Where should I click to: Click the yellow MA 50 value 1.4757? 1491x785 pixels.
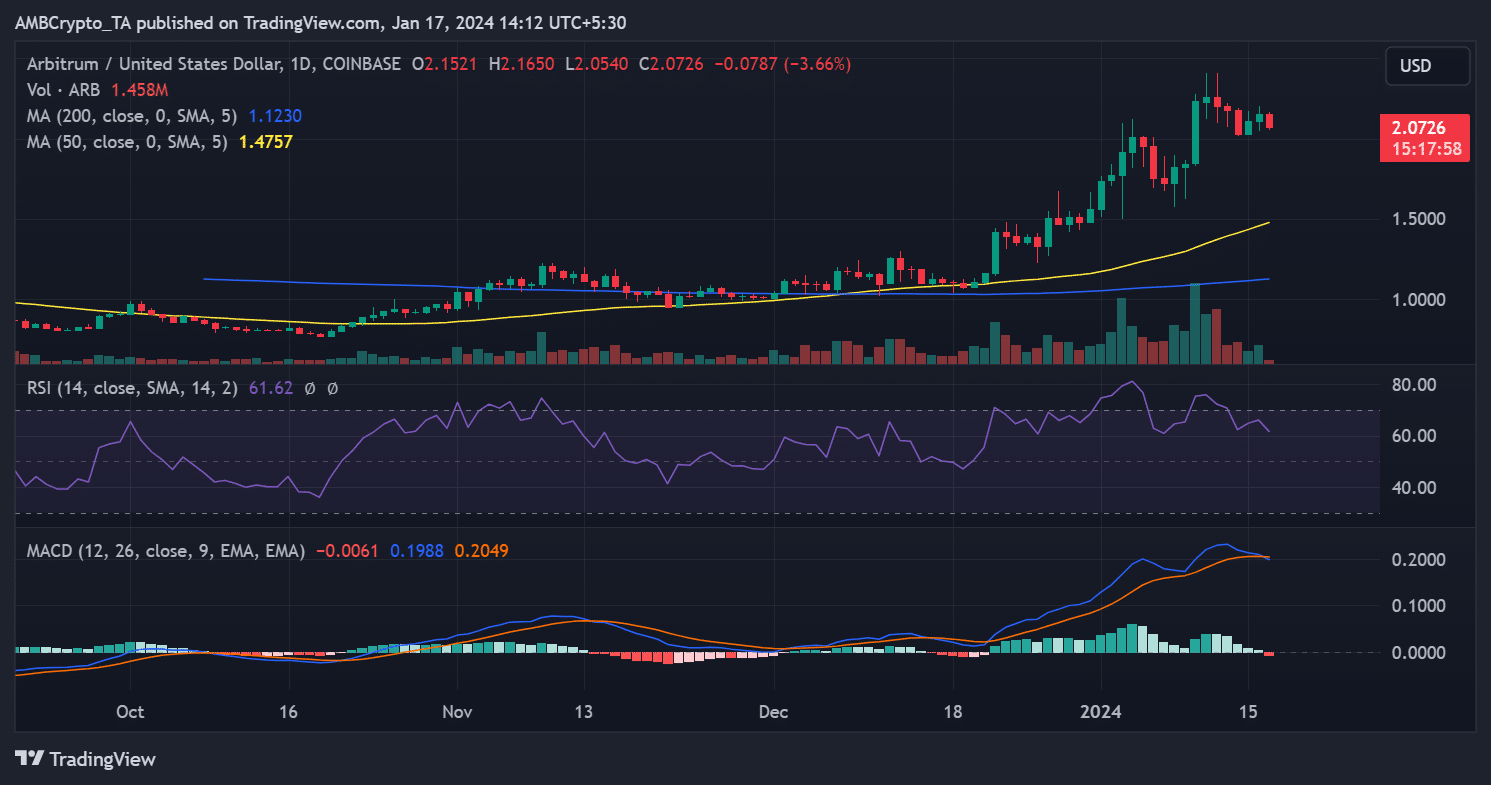pos(265,142)
